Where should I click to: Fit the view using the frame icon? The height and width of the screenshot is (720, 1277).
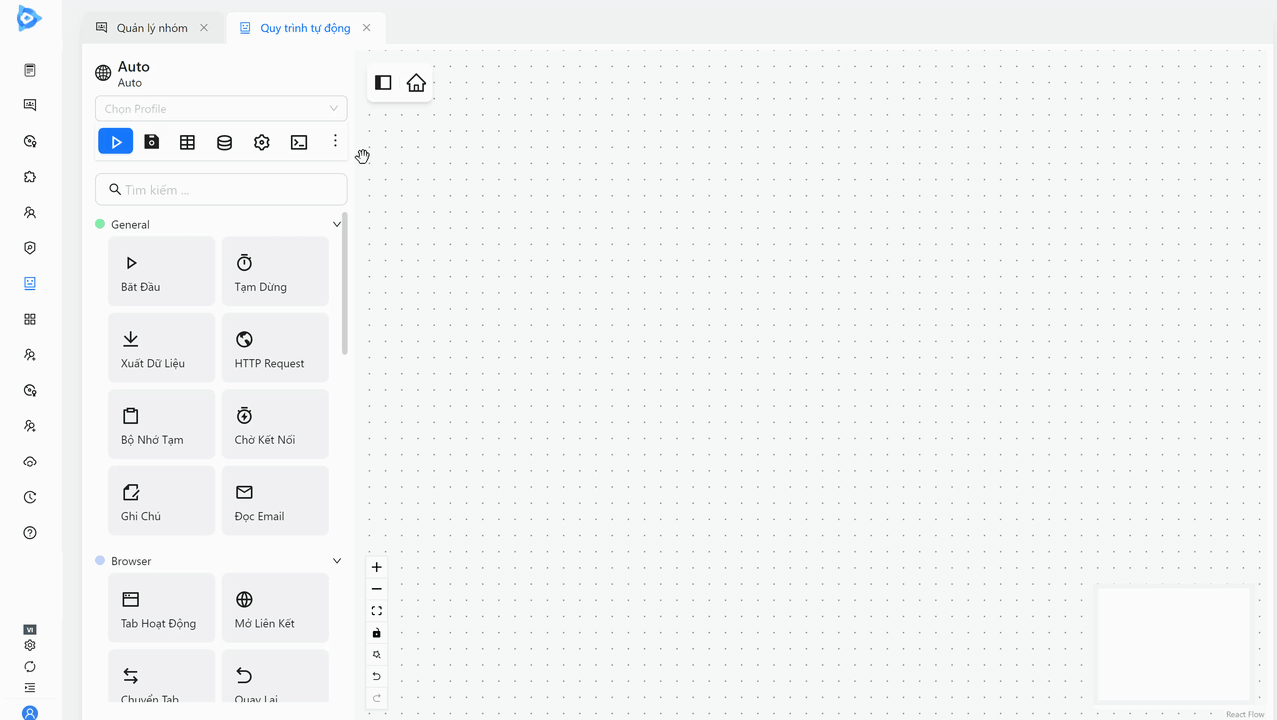(x=376, y=610)
